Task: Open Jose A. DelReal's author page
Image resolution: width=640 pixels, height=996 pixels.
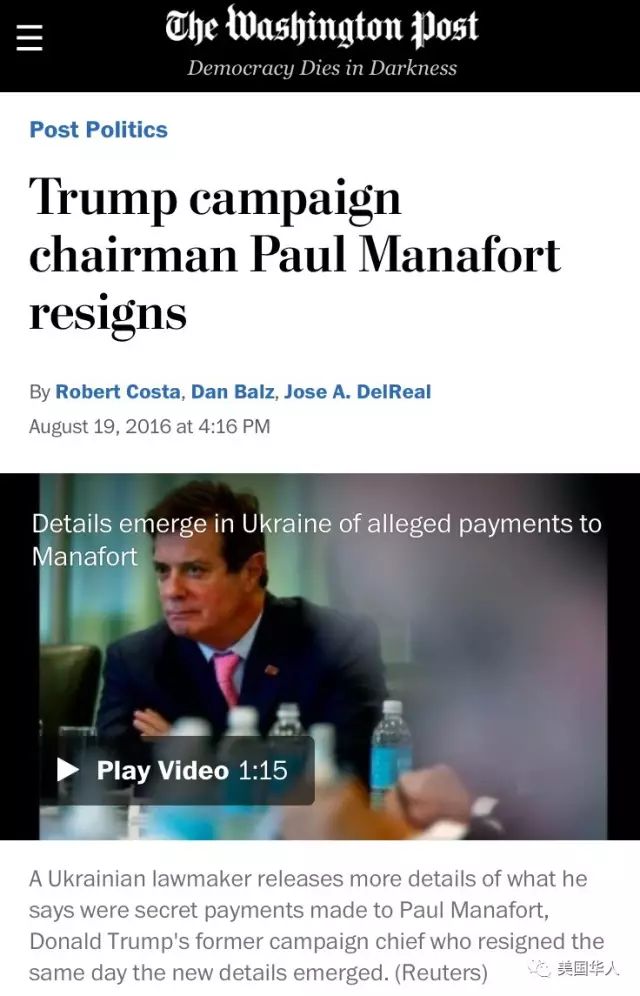Action: [357, 391]
